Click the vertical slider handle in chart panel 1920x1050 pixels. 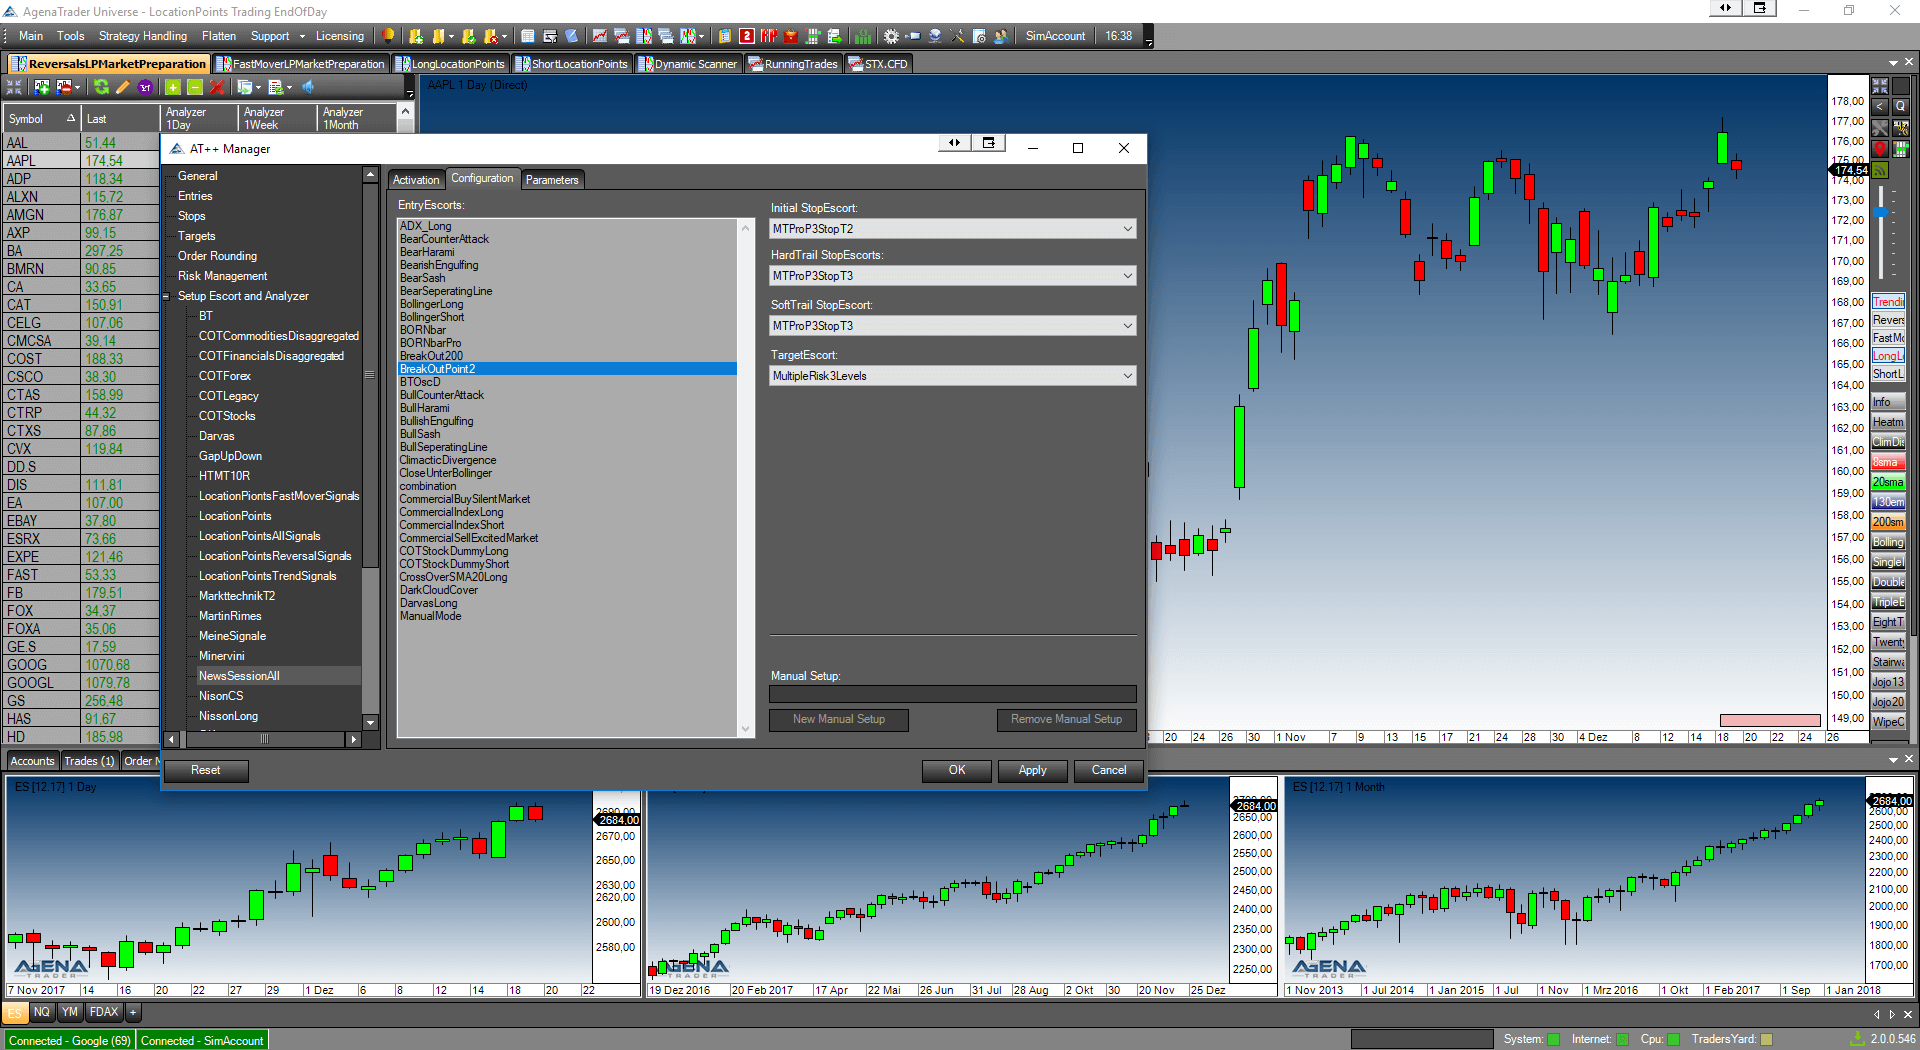pyautogui.click(x=1881, y=212)
